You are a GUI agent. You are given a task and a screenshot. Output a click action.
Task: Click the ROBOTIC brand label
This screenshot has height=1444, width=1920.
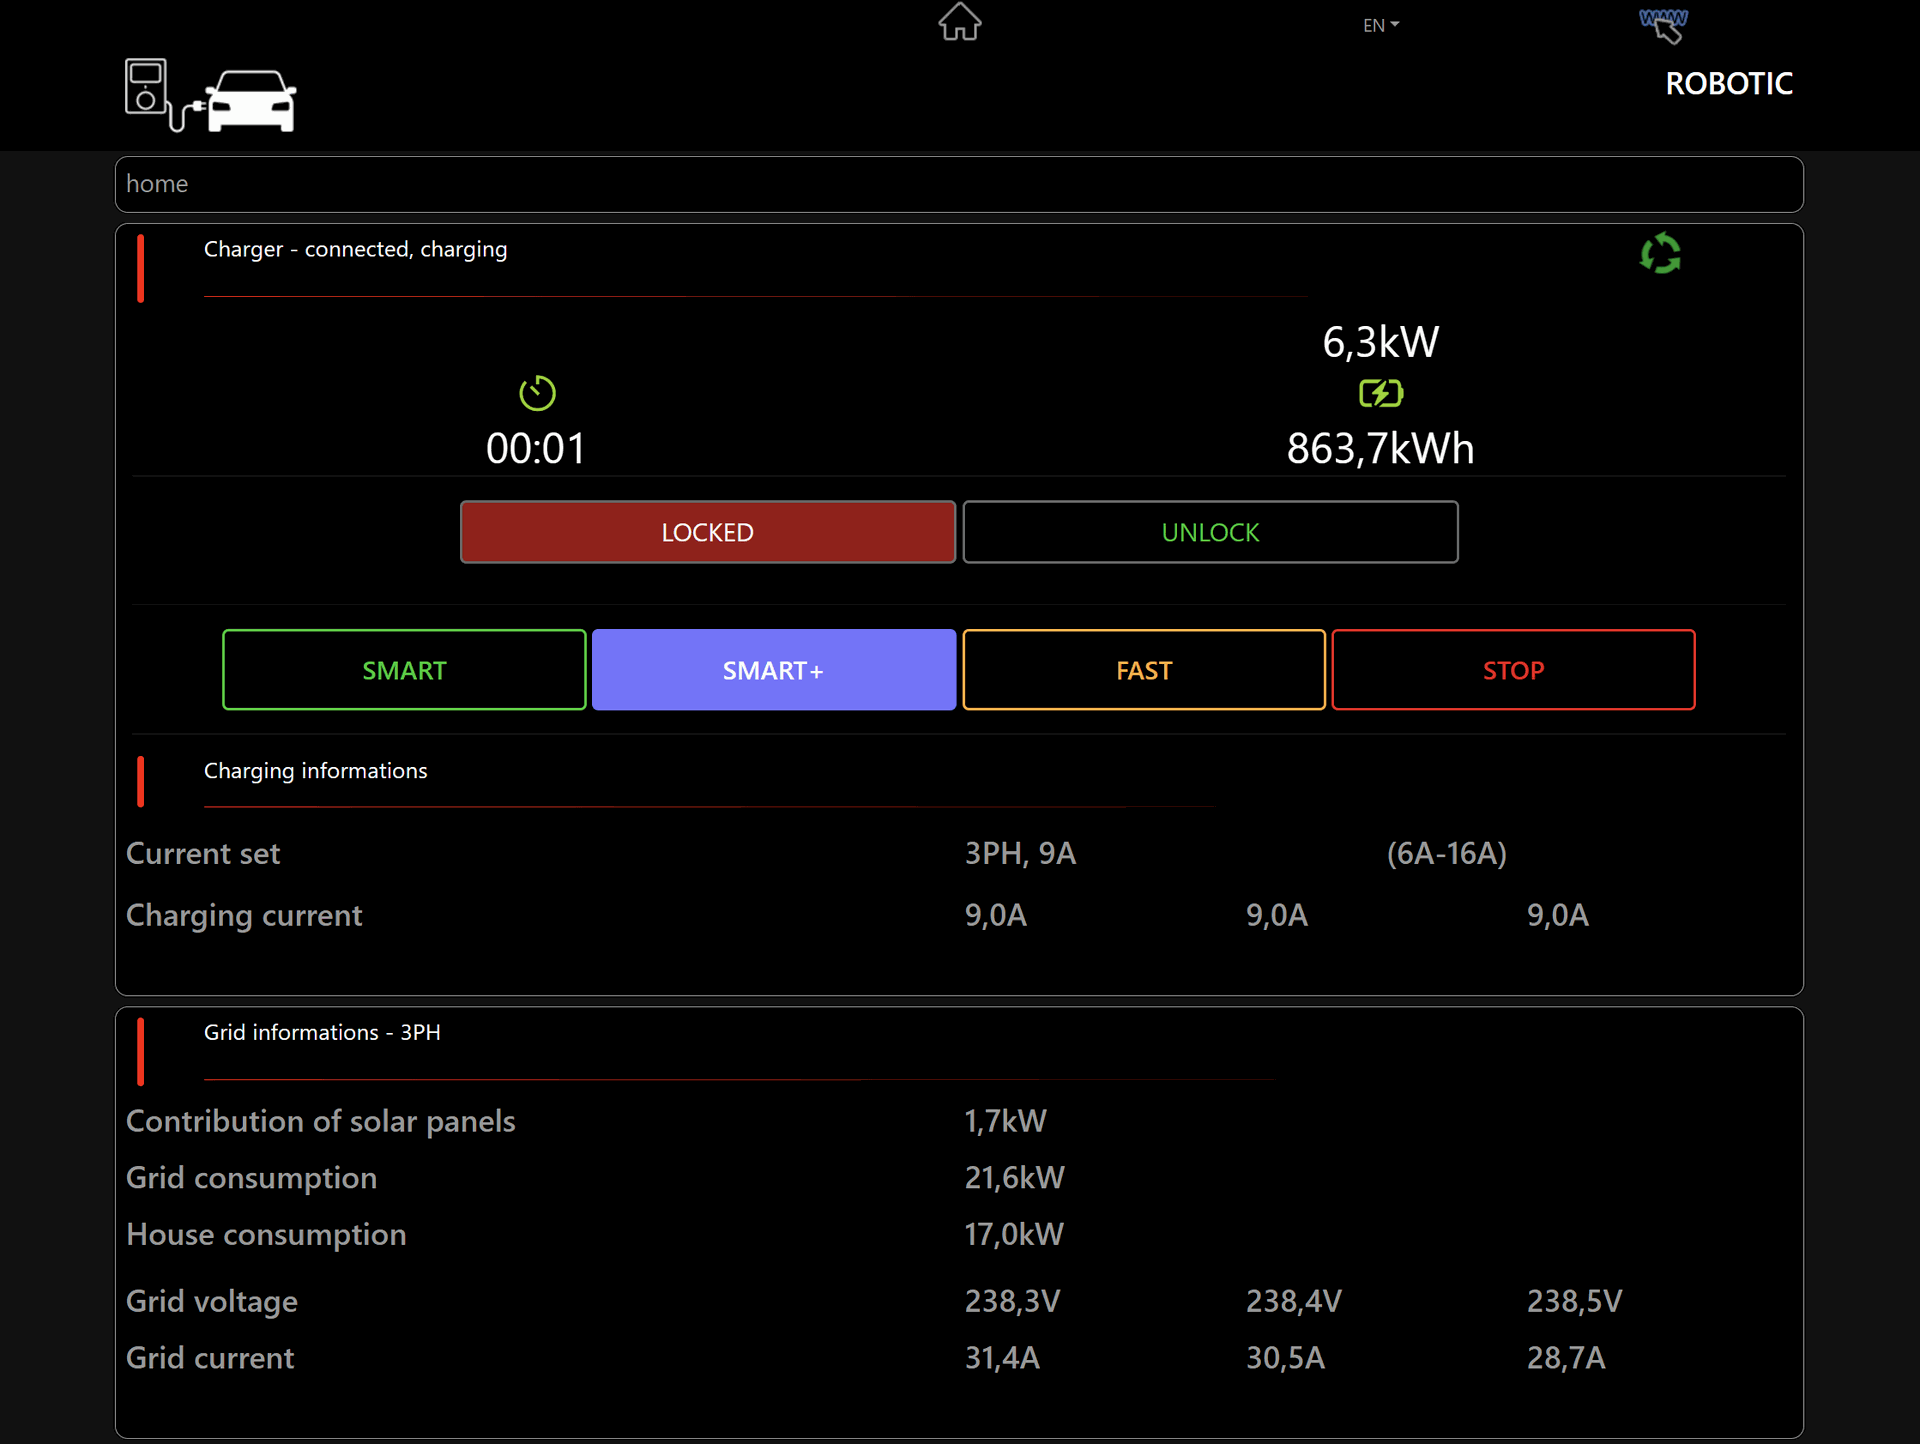1728,84
